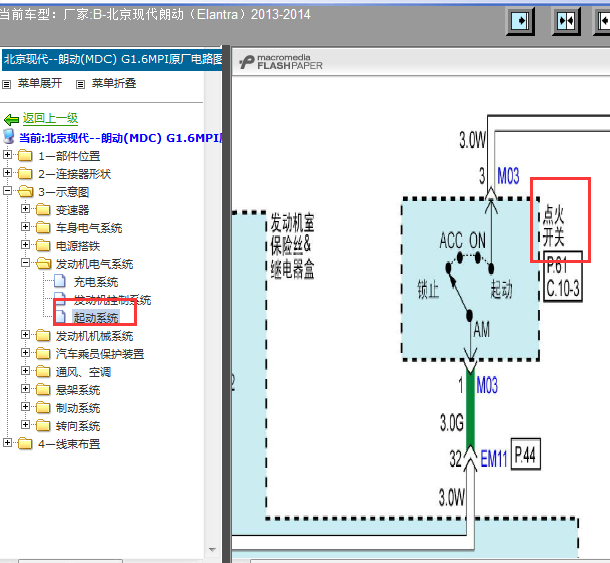This screenshot has height=563, width=610.
Task: Click the green 3.0G wire segment
Action: tap(470, 409)
